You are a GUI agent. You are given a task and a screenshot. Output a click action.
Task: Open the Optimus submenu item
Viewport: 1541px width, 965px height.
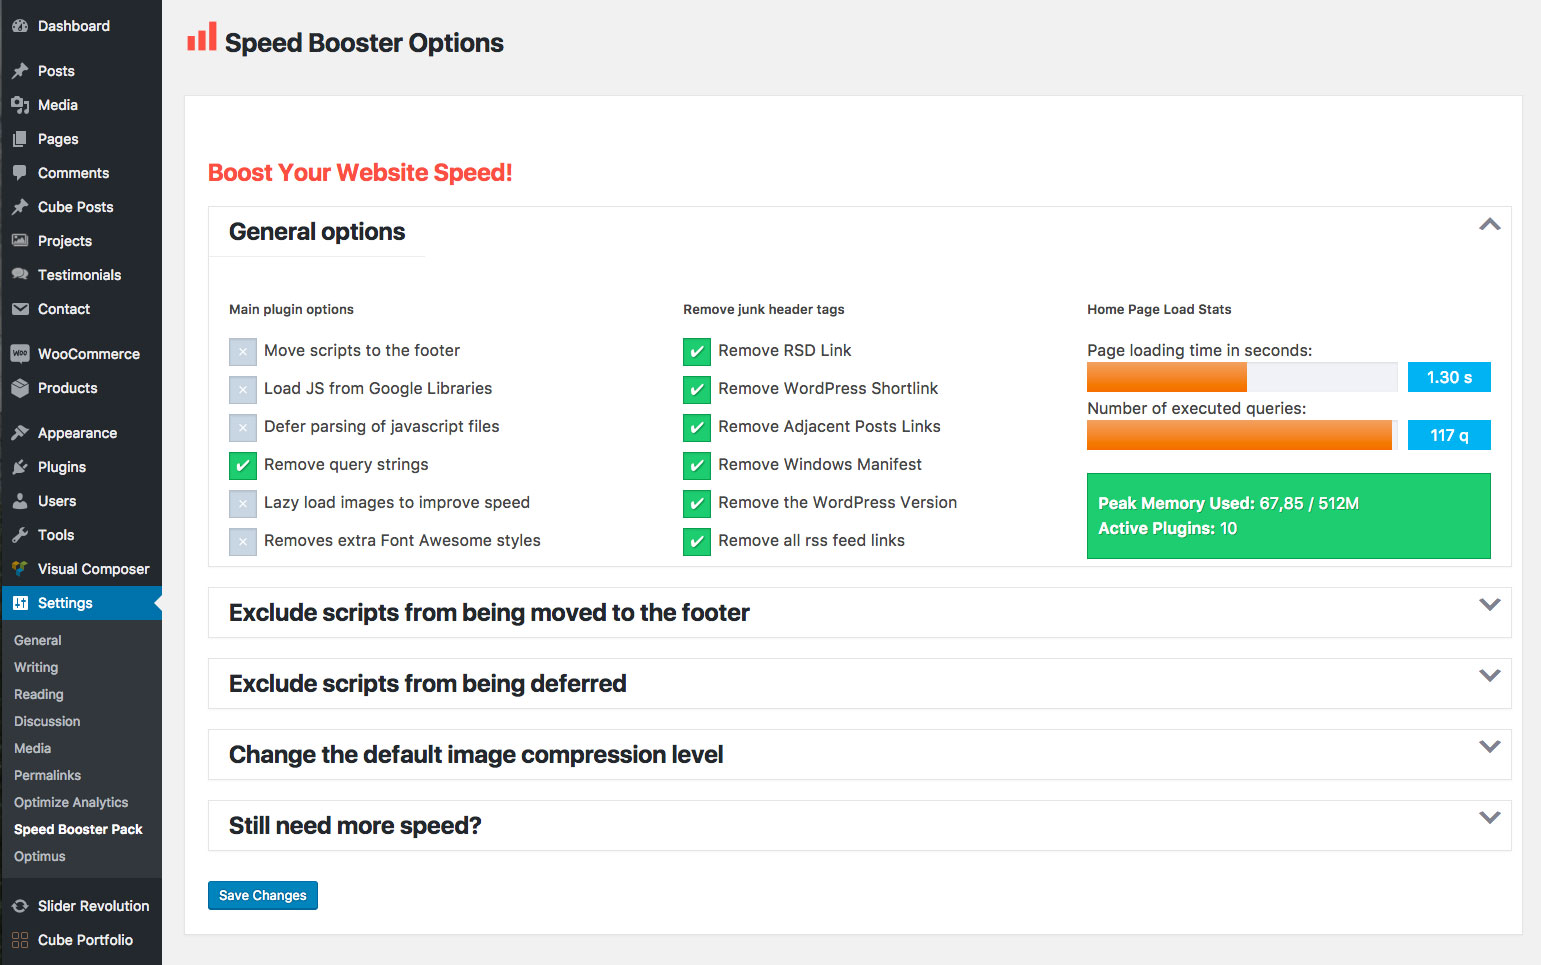click(x=40, y=856)
